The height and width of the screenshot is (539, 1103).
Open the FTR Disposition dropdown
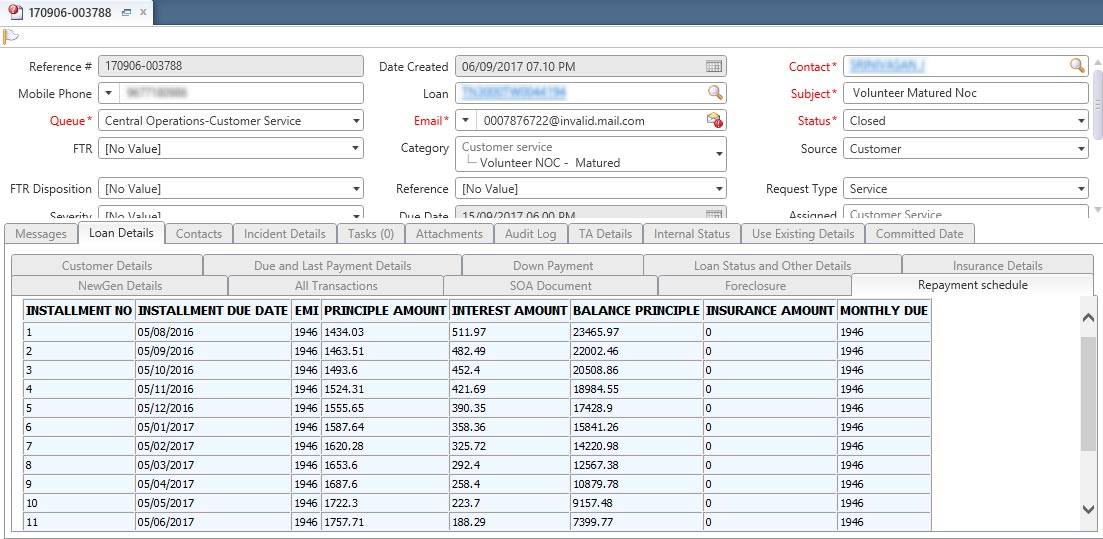(355, 189)
